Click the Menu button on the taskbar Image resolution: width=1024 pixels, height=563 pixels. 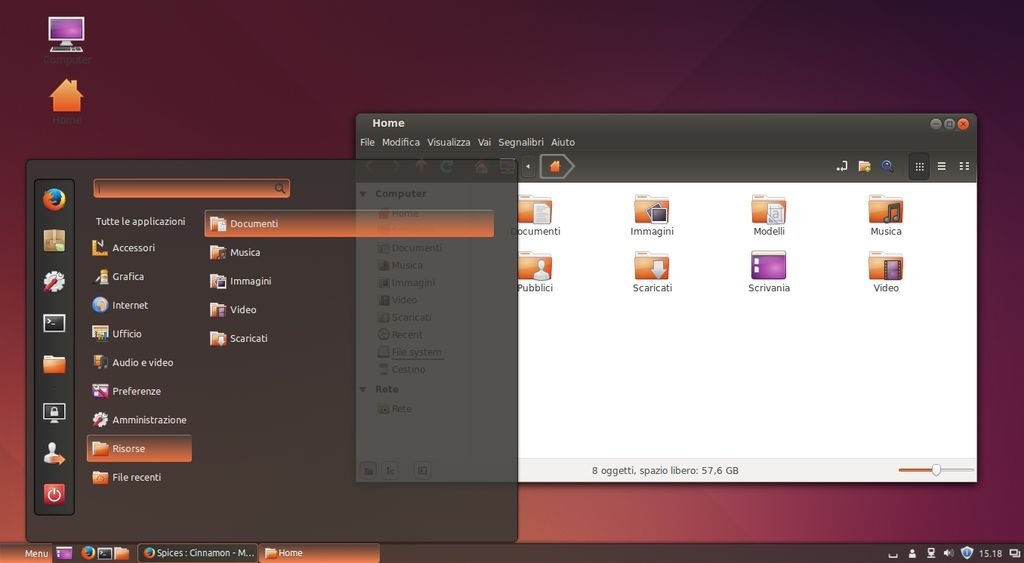pos(36,553)
